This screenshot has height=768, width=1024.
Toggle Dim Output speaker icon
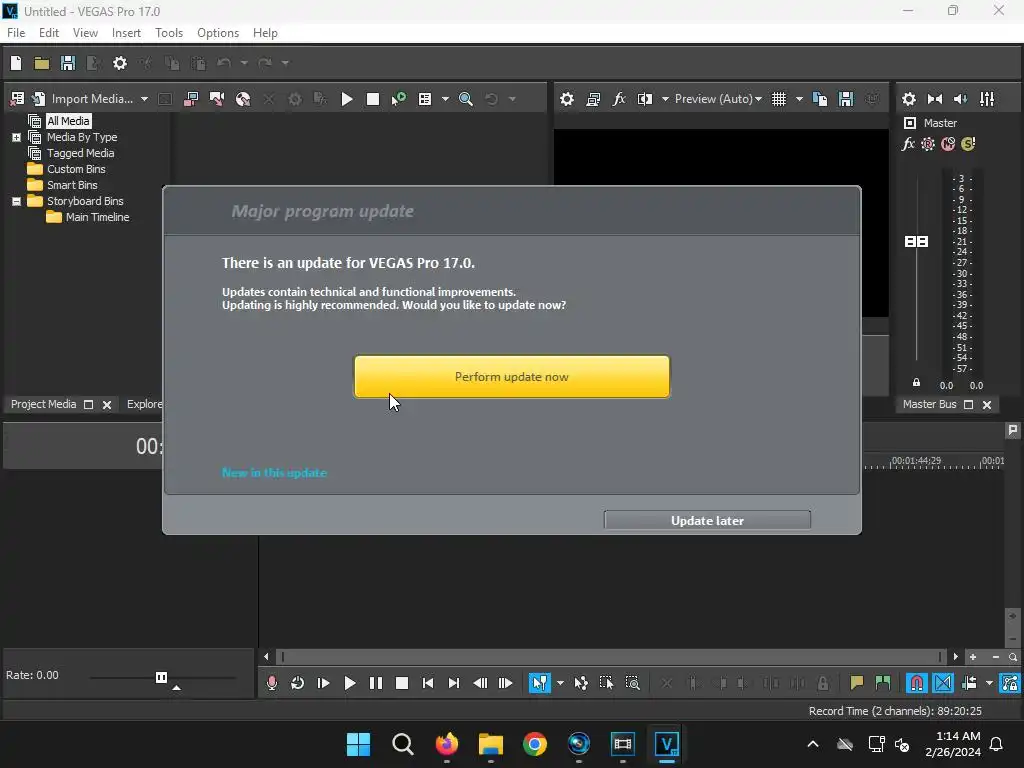[961, 99]
